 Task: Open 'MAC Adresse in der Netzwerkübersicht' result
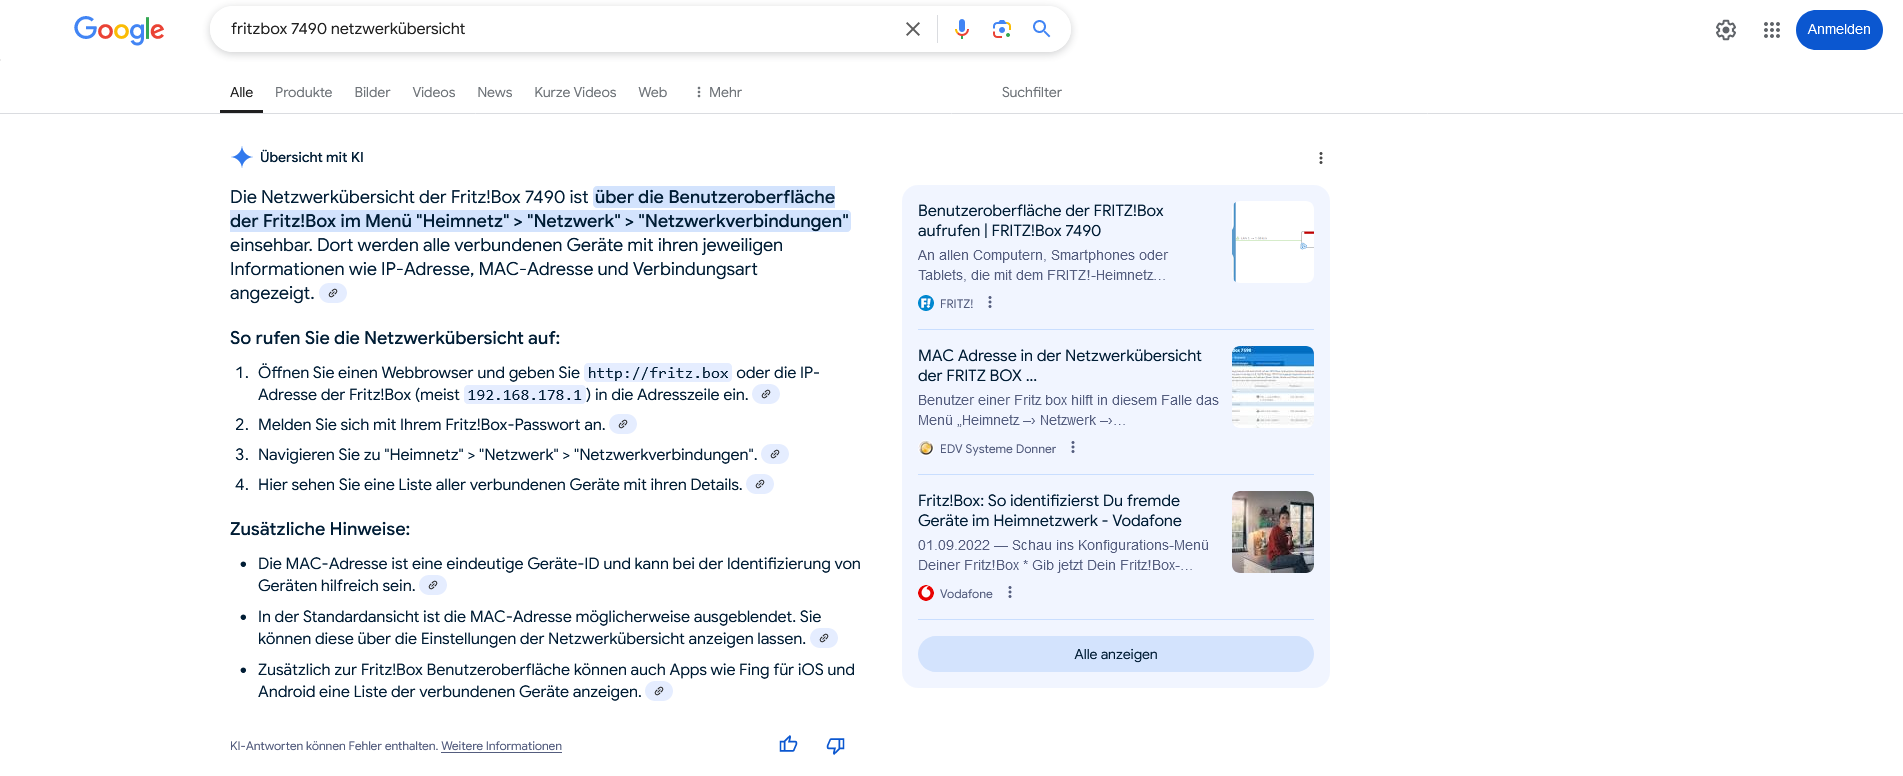pos(1060,366)
